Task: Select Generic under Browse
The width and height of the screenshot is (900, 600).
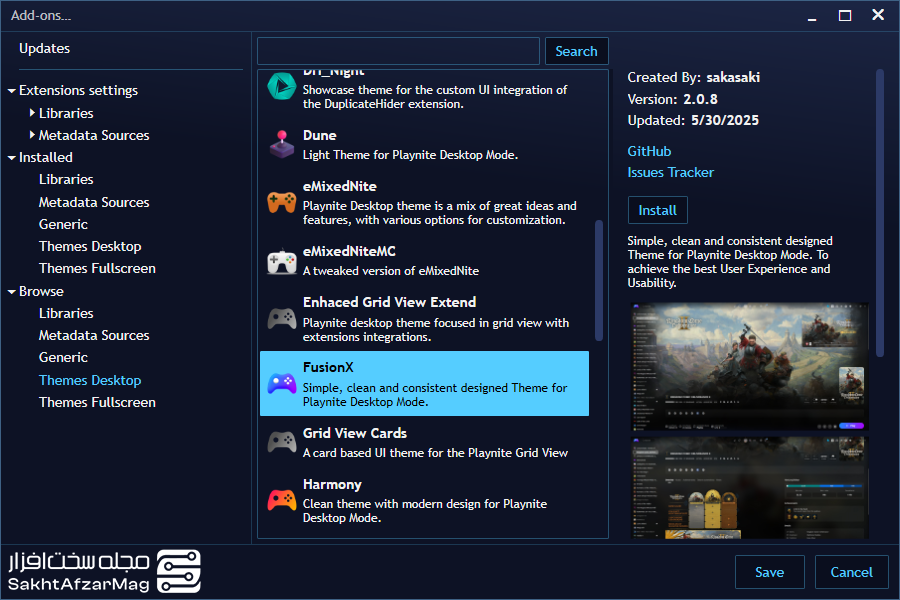Action: (63, 358)
